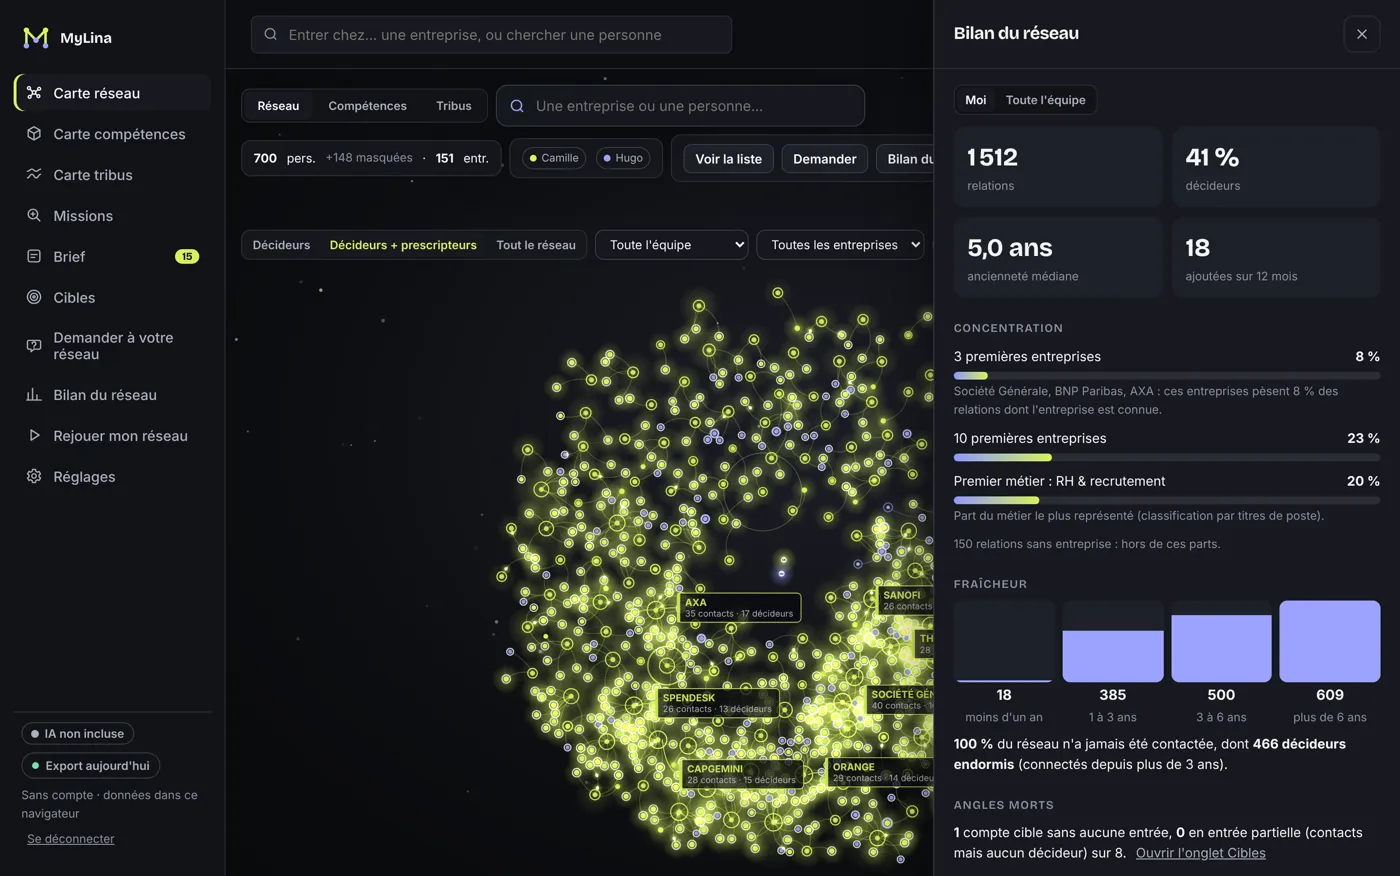1400x876 pixels.
Task: Click the Carte compétences cube icon
Action: click(34, 134)
